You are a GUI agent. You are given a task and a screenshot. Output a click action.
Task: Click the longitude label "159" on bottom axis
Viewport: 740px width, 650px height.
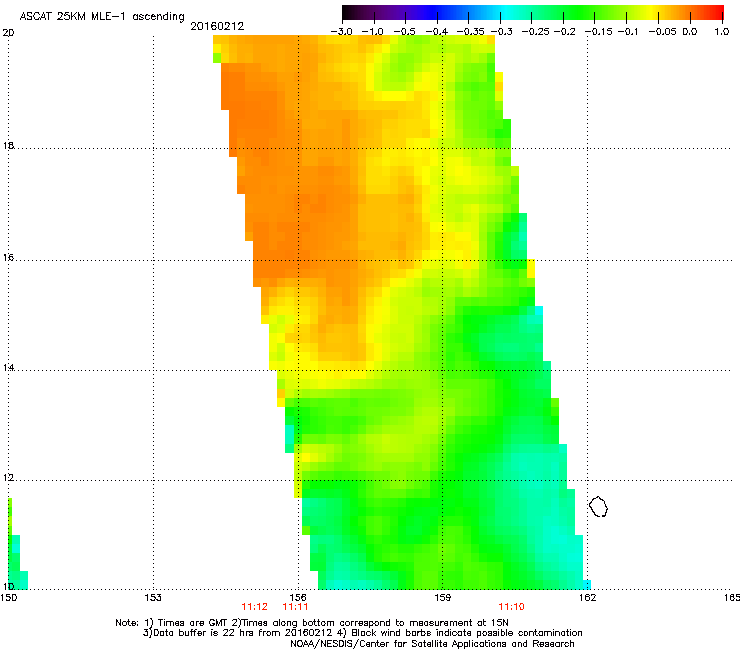pos(442,598)
